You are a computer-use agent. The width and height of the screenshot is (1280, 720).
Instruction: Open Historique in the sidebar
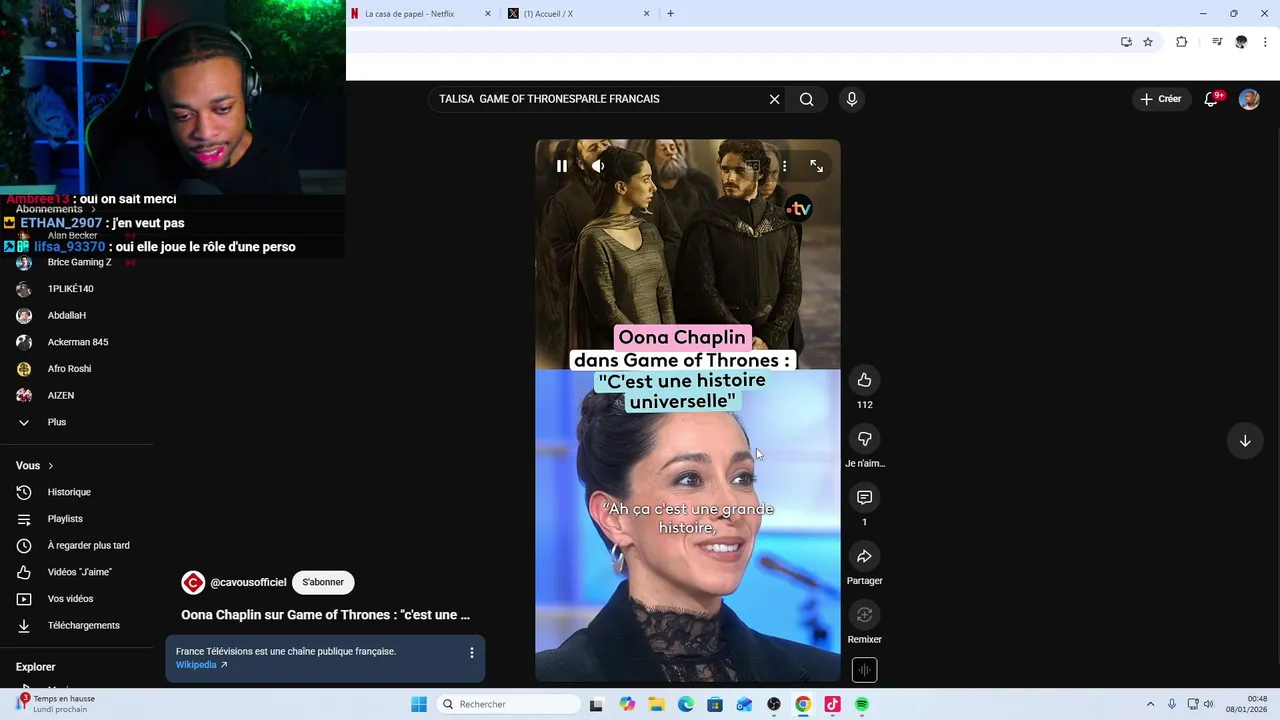tap(69, 492)
